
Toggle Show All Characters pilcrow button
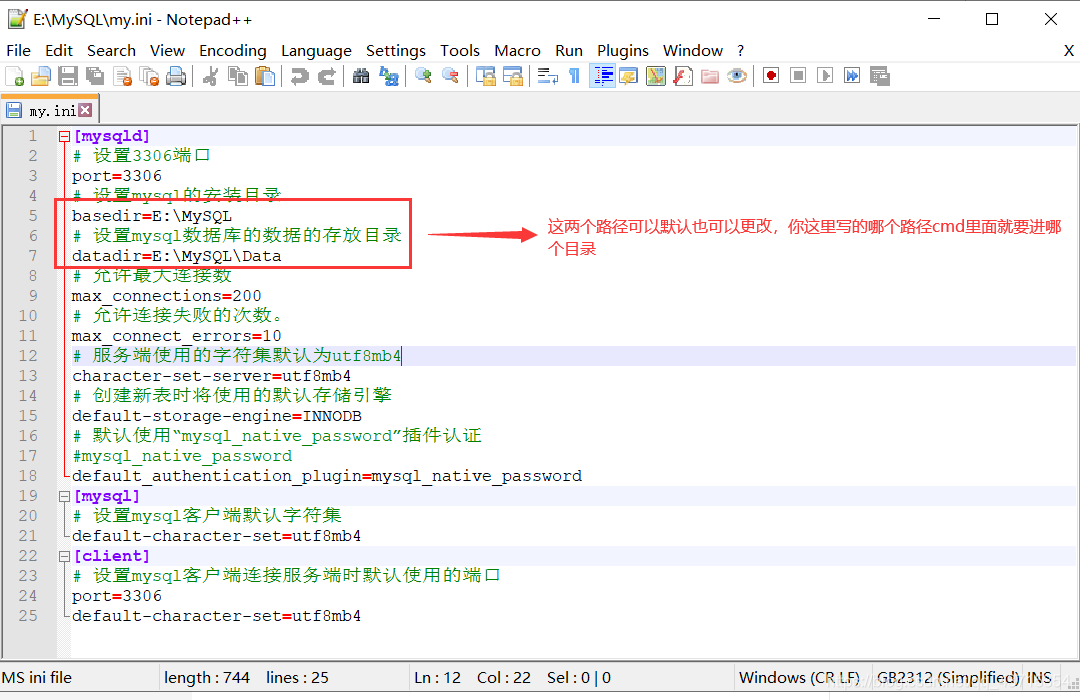pyautogui.click(x=574, y=76)
